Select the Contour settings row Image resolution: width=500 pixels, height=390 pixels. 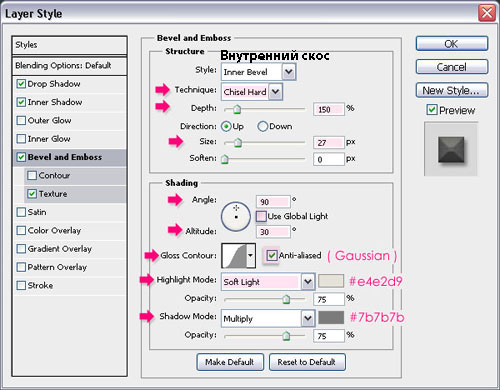click(75, 176)
